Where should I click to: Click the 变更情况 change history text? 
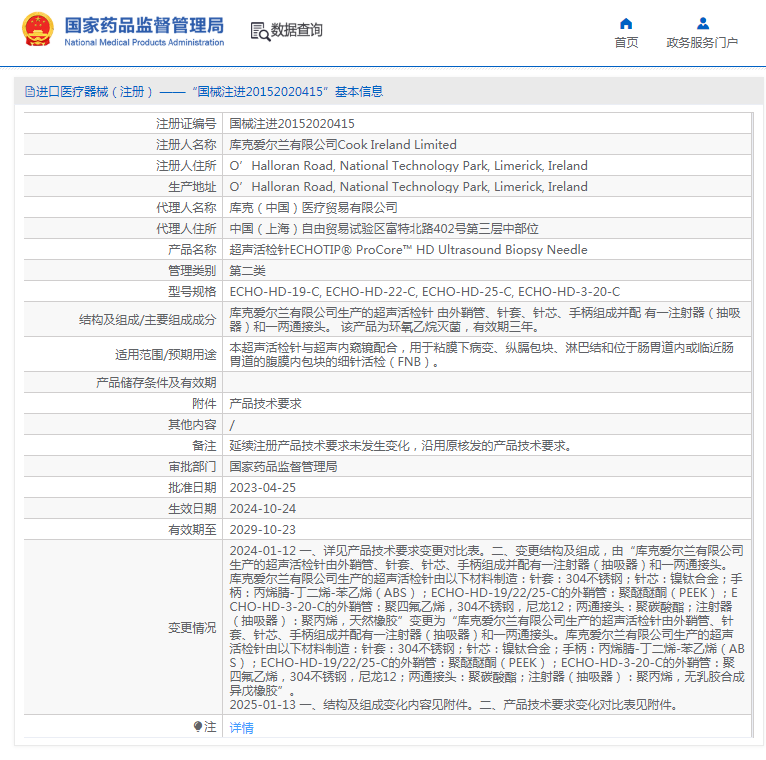(487, 628)
